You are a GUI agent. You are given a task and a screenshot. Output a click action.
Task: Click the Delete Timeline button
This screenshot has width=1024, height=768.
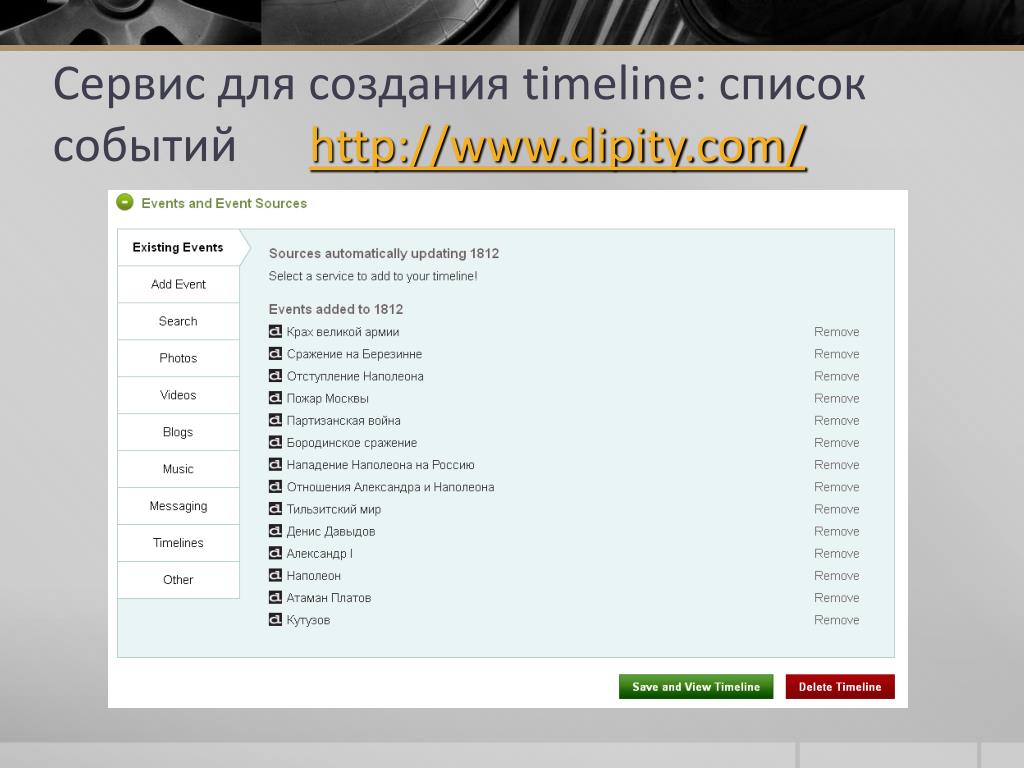[840, 686]
